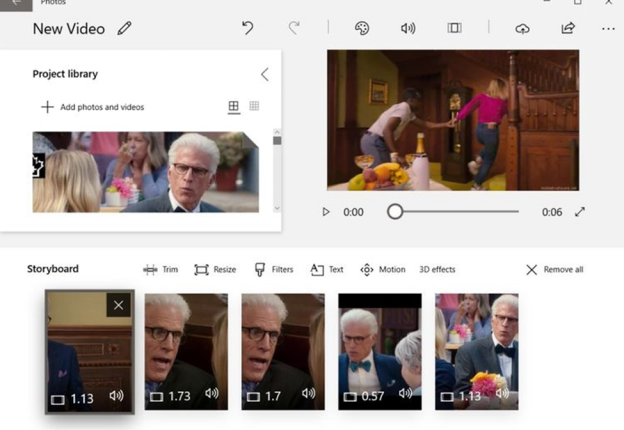Viewport: 624px width, 430px height.
Task: Click the preview seek slider handle
Action: click(x=395, y=212)
